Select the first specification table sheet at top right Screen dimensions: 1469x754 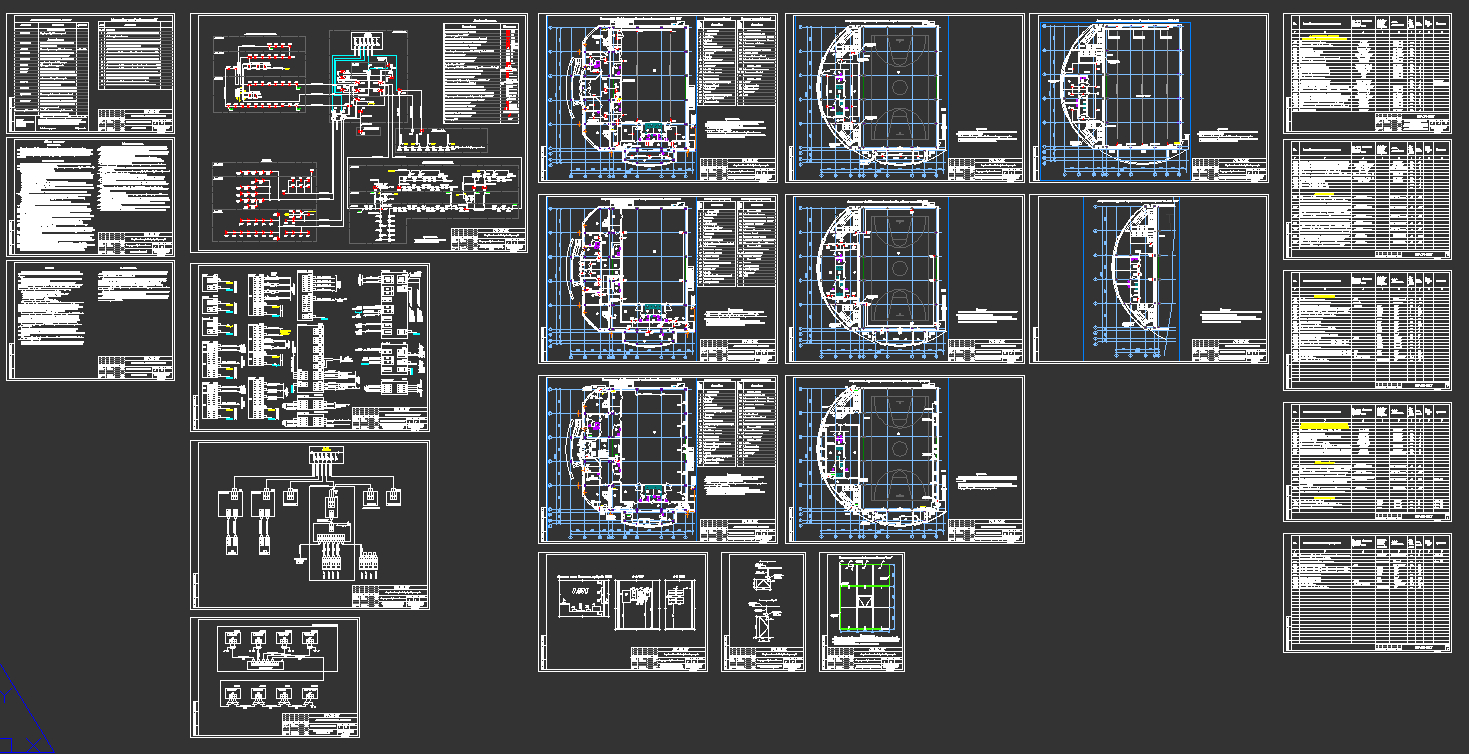point(1367,73)
